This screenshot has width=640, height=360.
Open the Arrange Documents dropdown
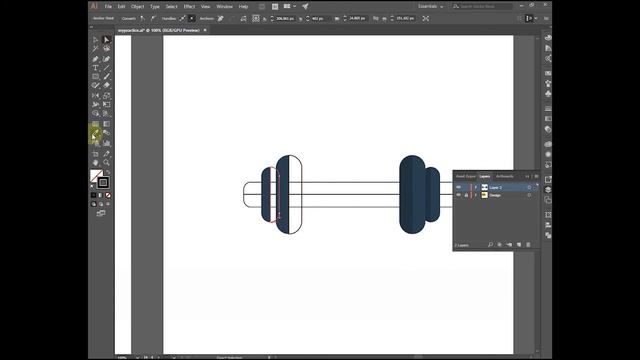289,7
